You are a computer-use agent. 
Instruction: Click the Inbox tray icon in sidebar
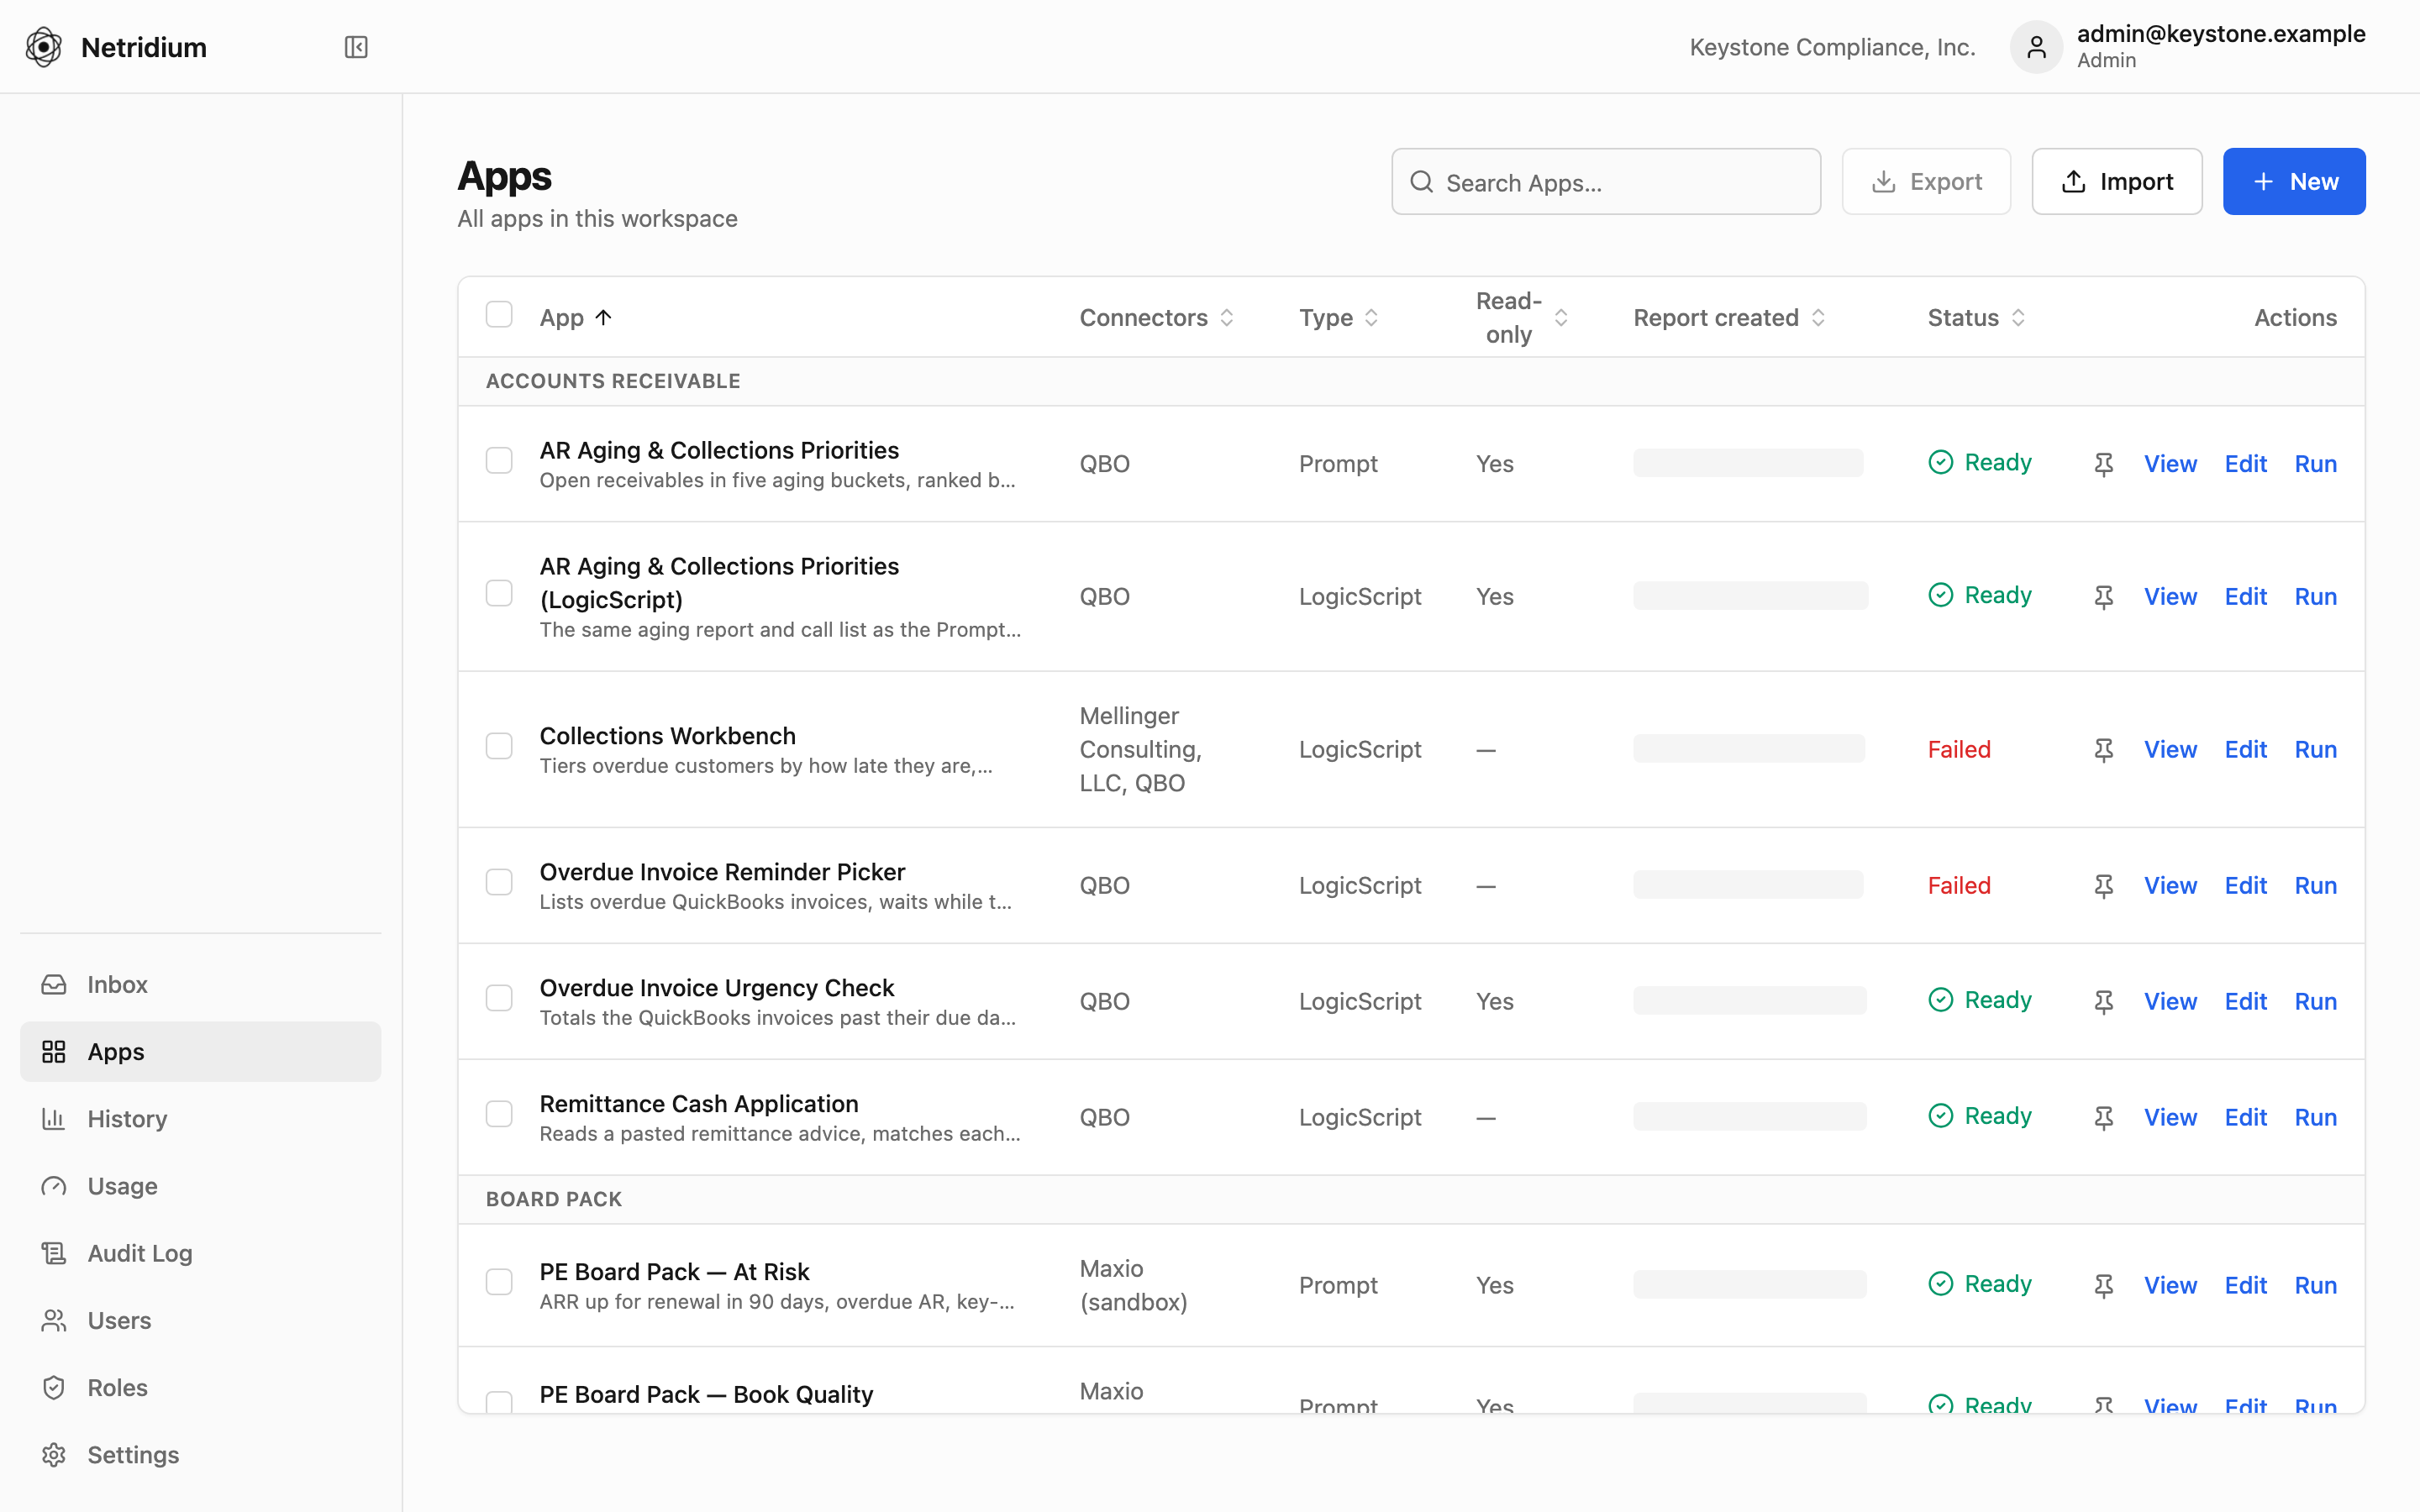point(54,985)
